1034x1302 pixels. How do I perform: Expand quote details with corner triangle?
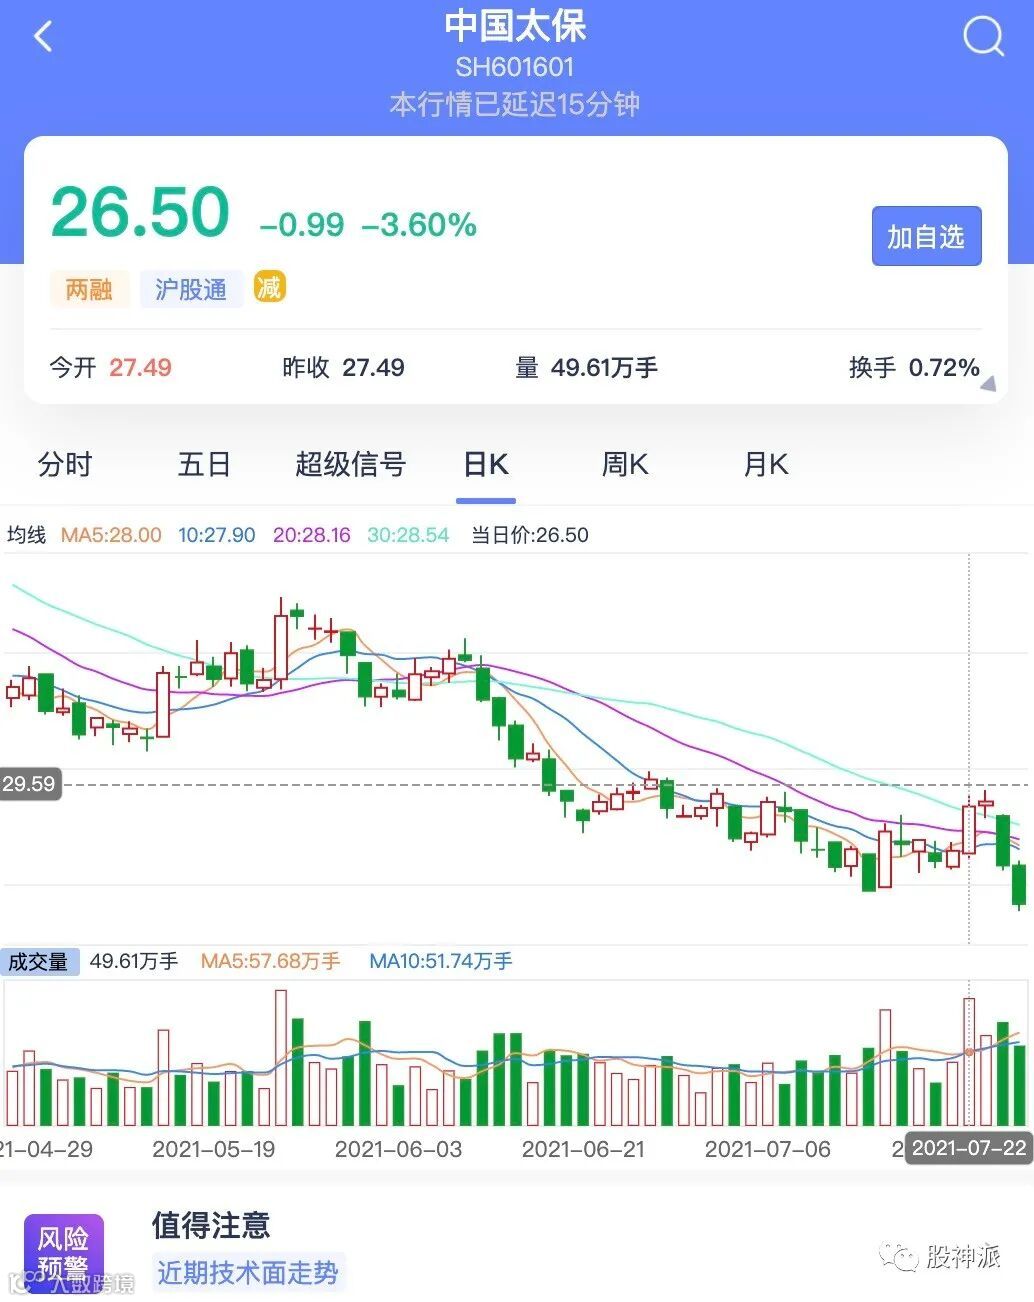click(x=988, y=383)
